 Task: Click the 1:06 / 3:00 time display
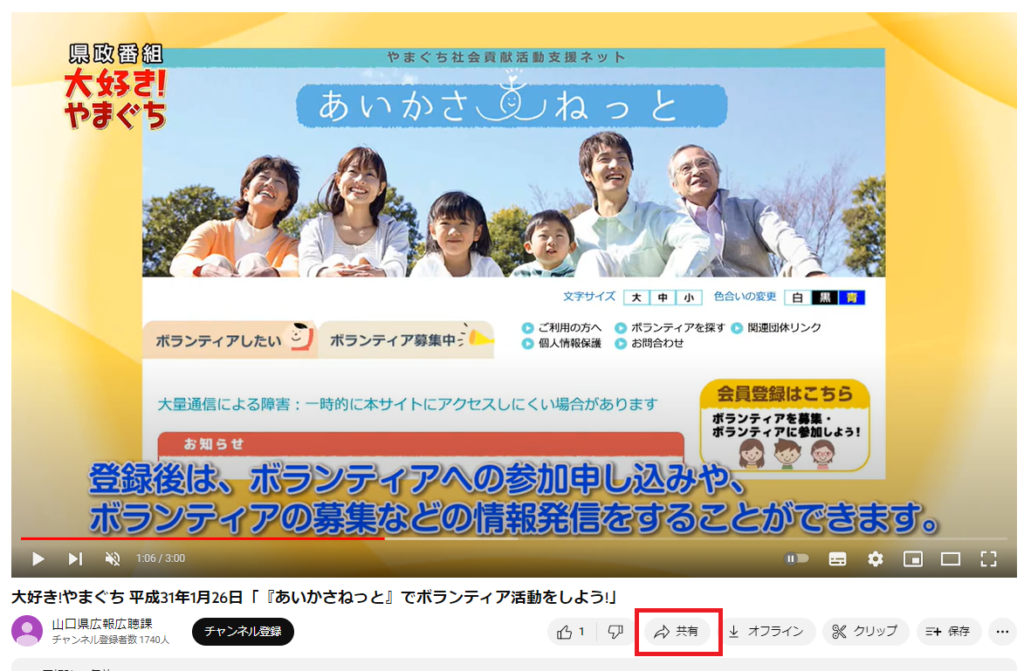click(160, 559)
